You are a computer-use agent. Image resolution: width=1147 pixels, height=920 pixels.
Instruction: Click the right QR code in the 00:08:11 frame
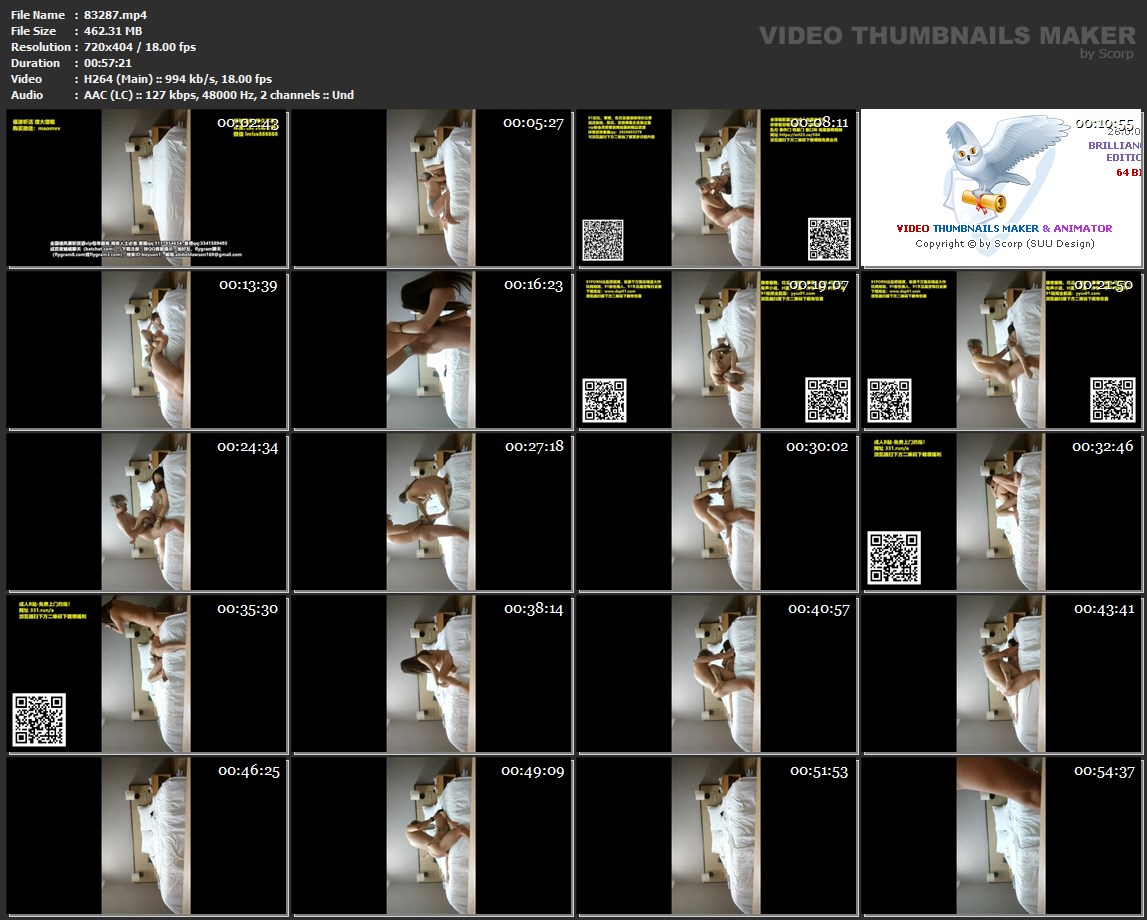point(829,239)
